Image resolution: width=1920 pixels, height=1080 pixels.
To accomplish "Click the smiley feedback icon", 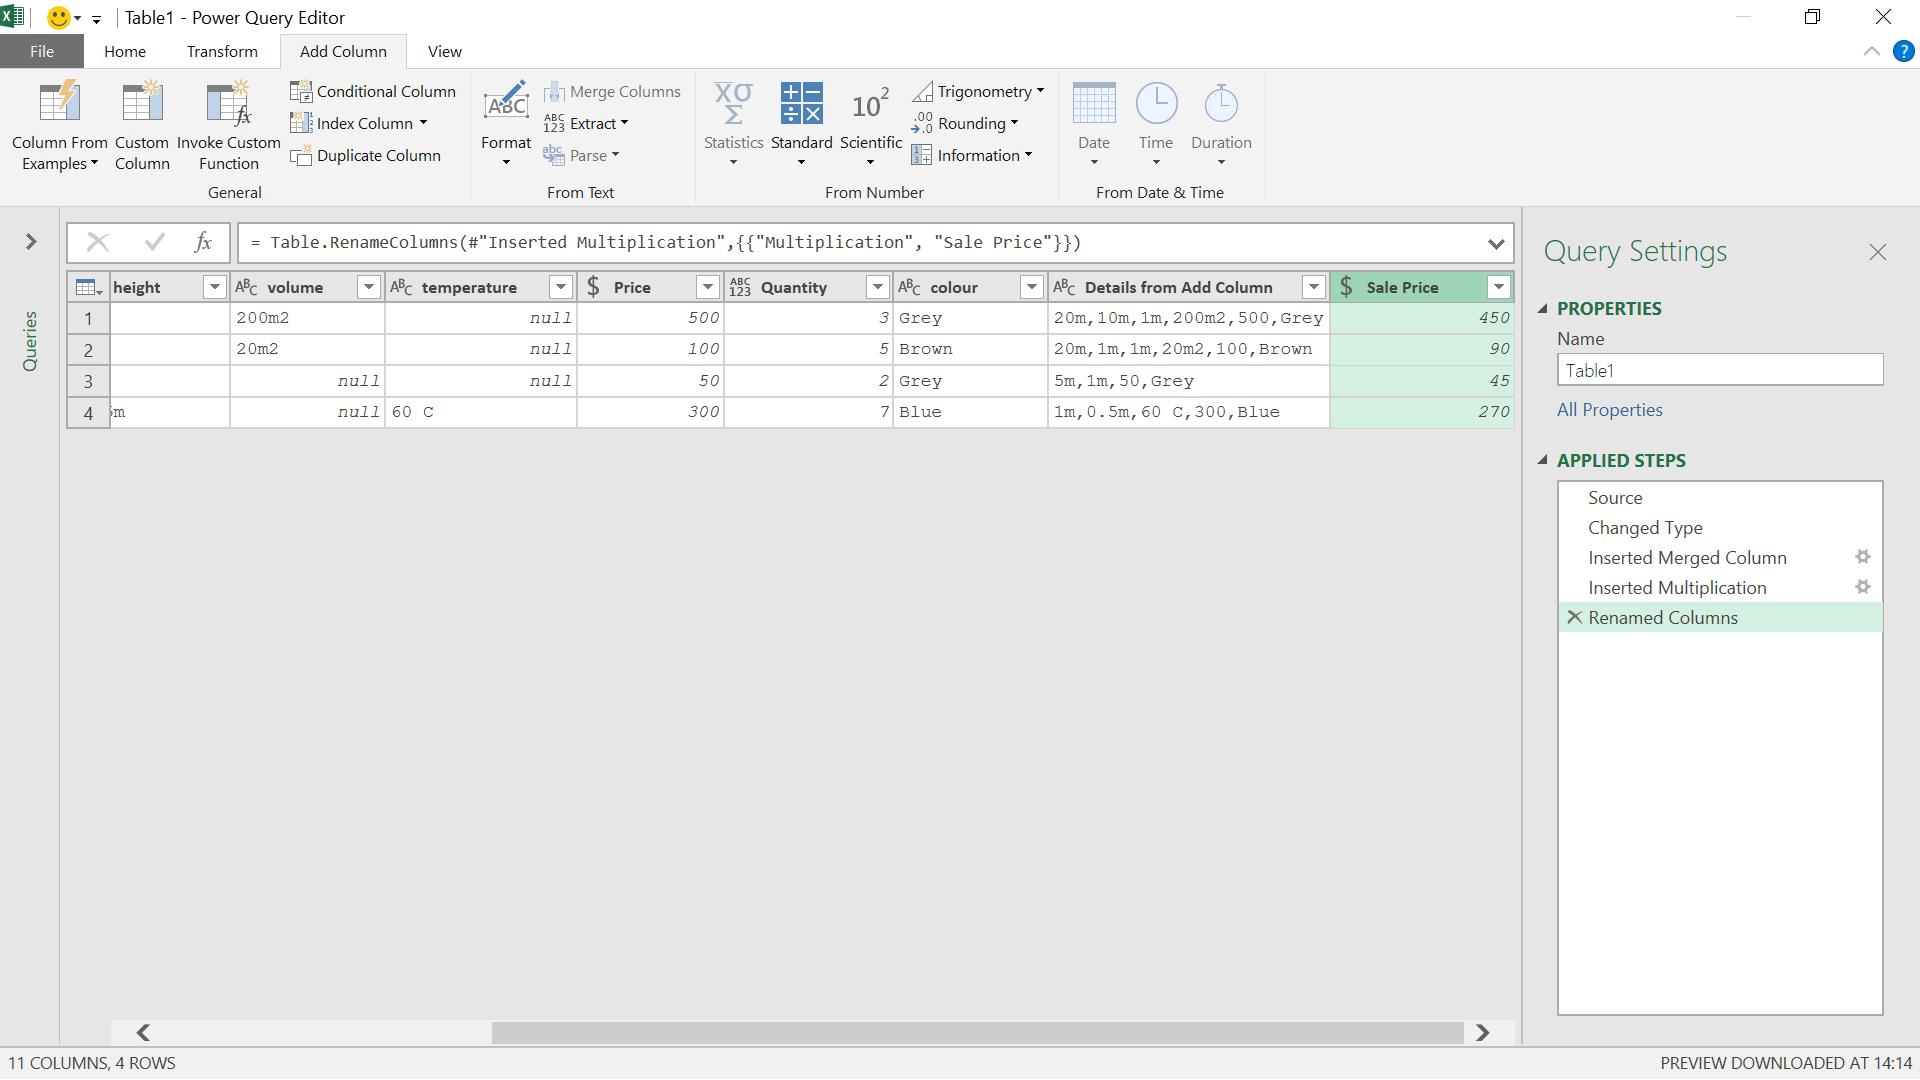I will point(59,17).
